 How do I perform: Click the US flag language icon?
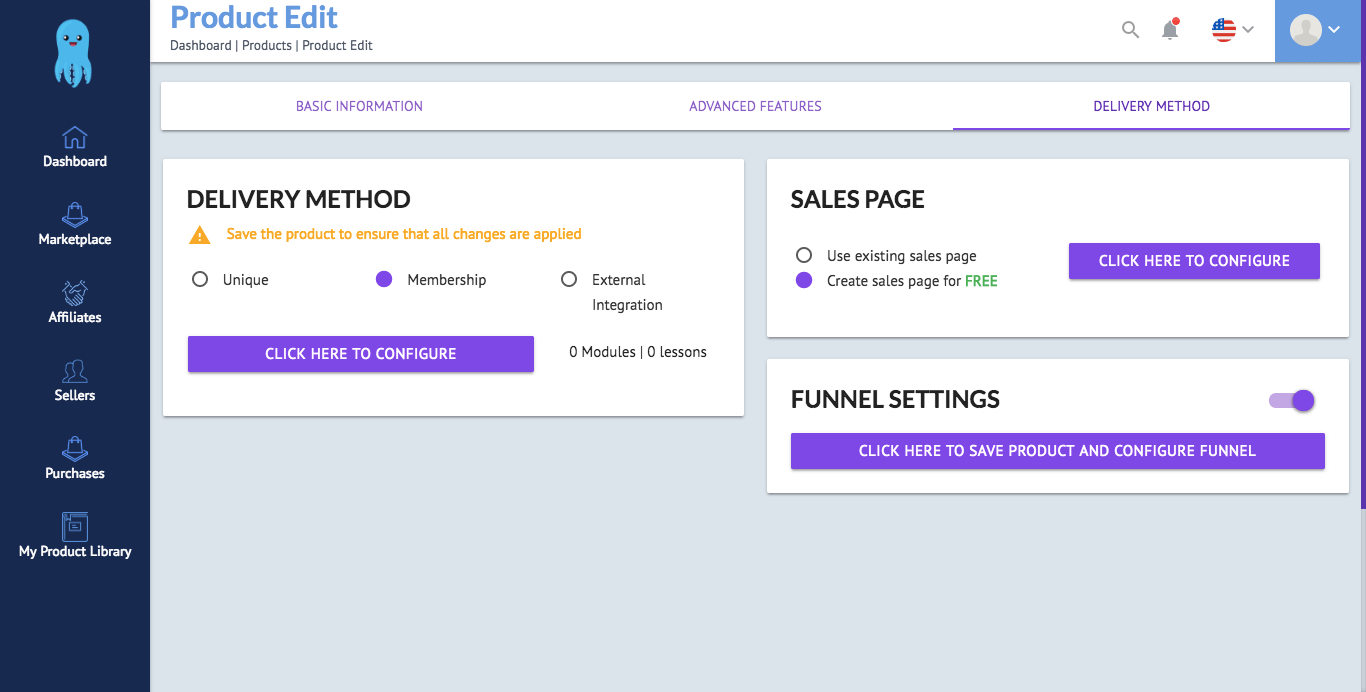pyautogui.click(x=1223, y=30)
